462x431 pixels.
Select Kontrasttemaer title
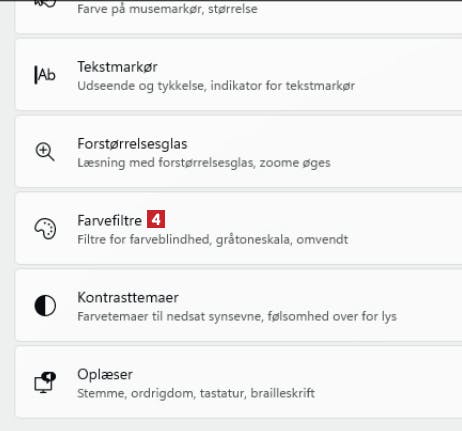(128, 298)
